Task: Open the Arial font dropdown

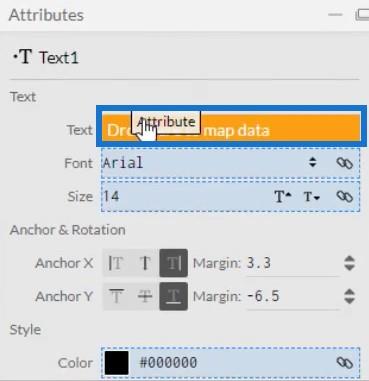Action: (x=312, y=163)
